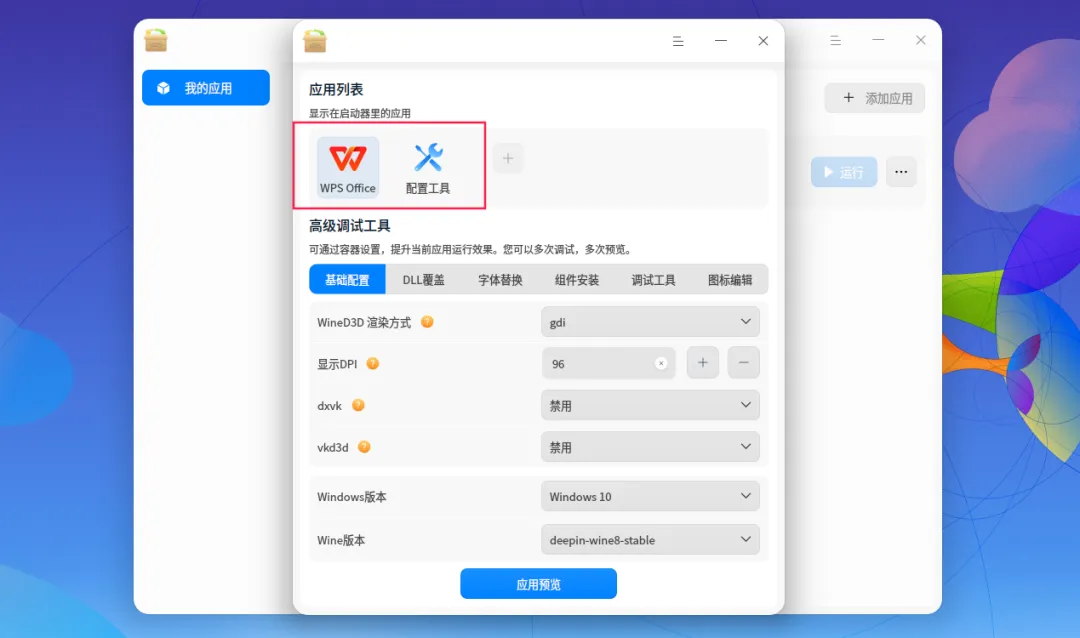Click the 应用列表 heading
Image resolution: width=1080 pixels, height=638 pixels.
coord(336,89)
